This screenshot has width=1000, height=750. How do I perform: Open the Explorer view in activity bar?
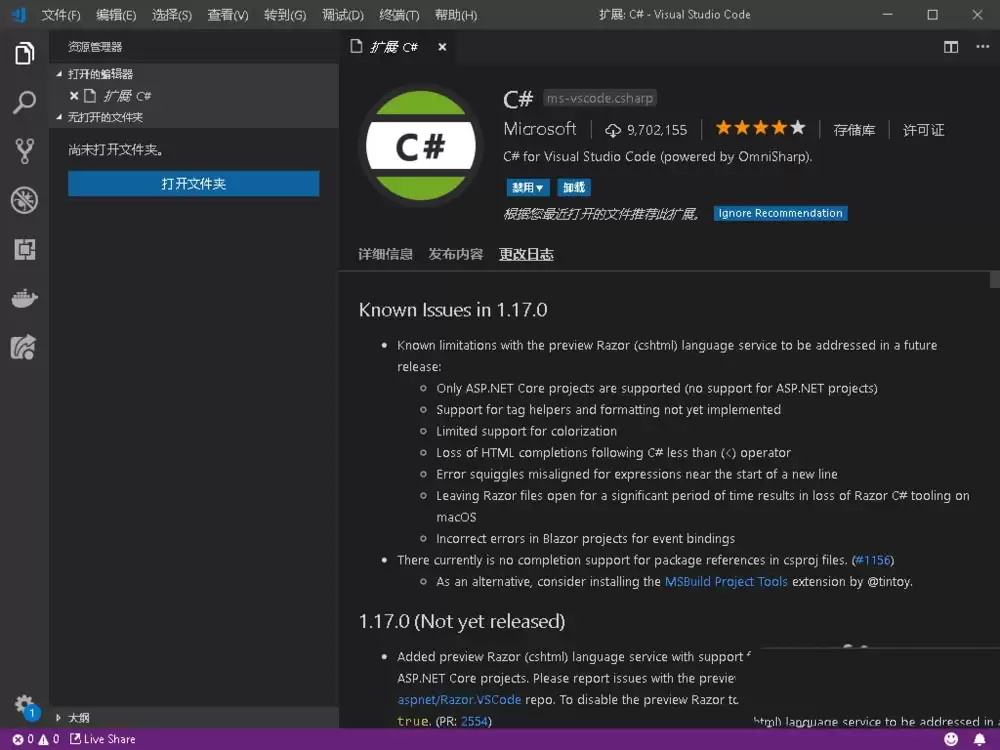point(24,54)
